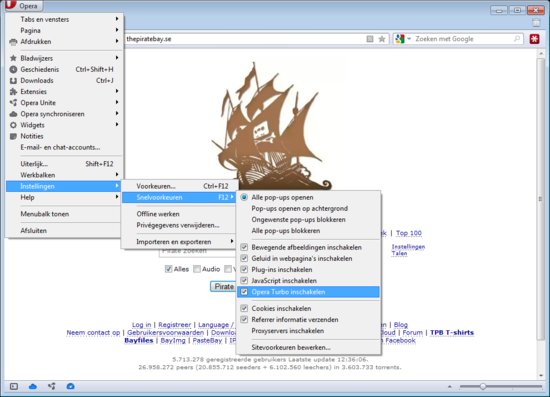The image size is (550, 397).
Task: Adjust the zoom slider handle
Action: pos(483,386)
